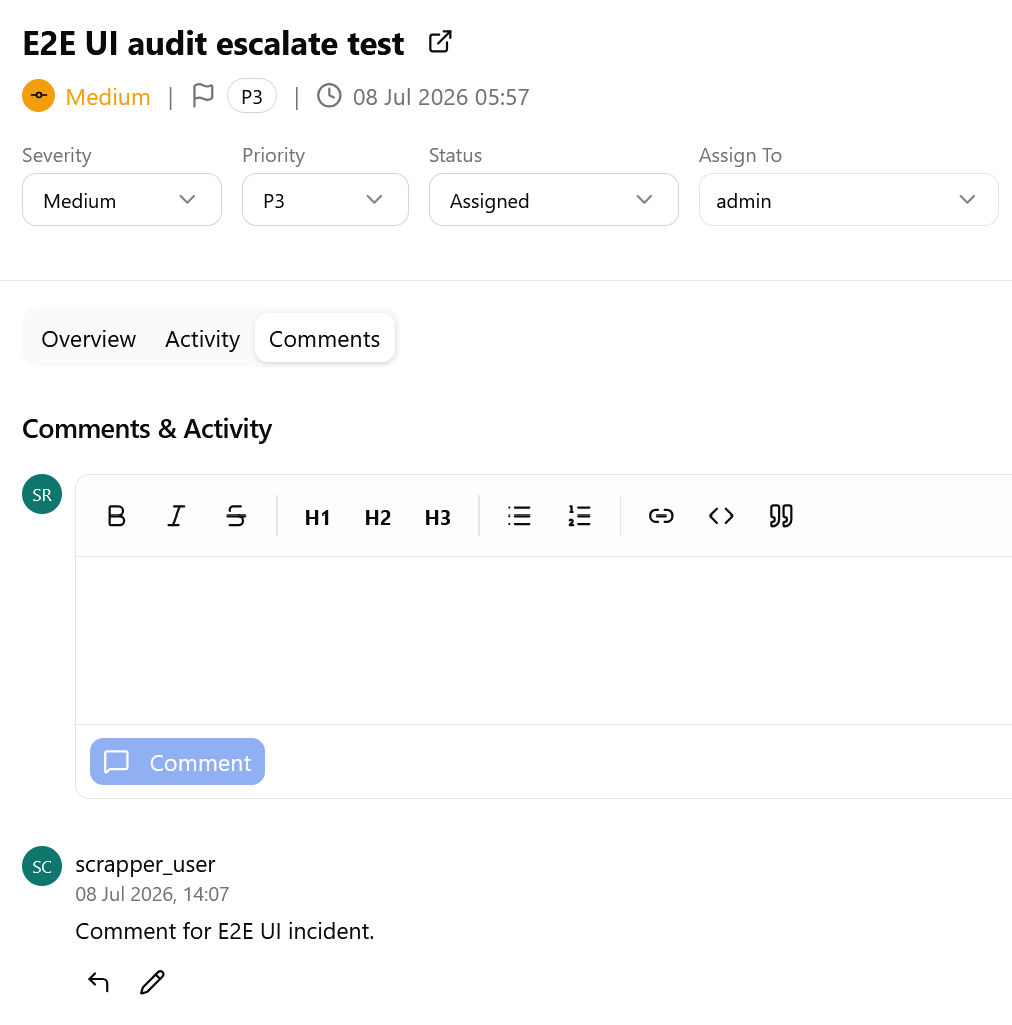This screenshot has width=1012, height=1025.
Task: Open the Assign To dropdown
Action: click(848, 200)
